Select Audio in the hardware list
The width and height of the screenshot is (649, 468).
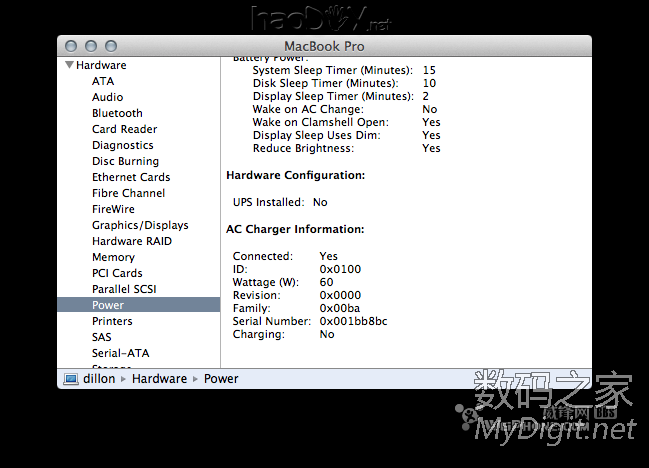click(108, 97)
